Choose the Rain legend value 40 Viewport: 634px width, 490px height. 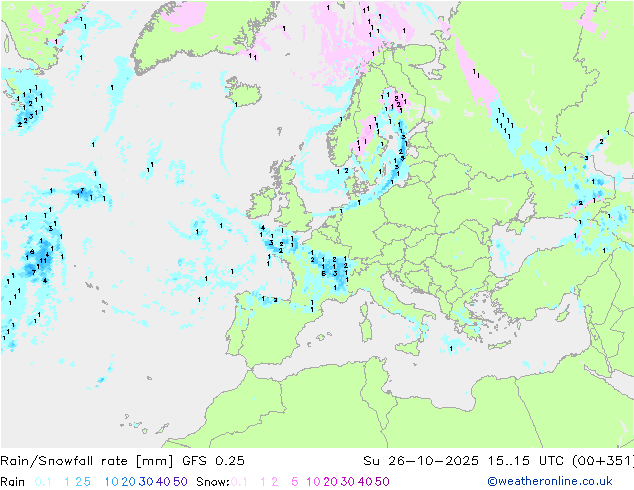point(163,482)
